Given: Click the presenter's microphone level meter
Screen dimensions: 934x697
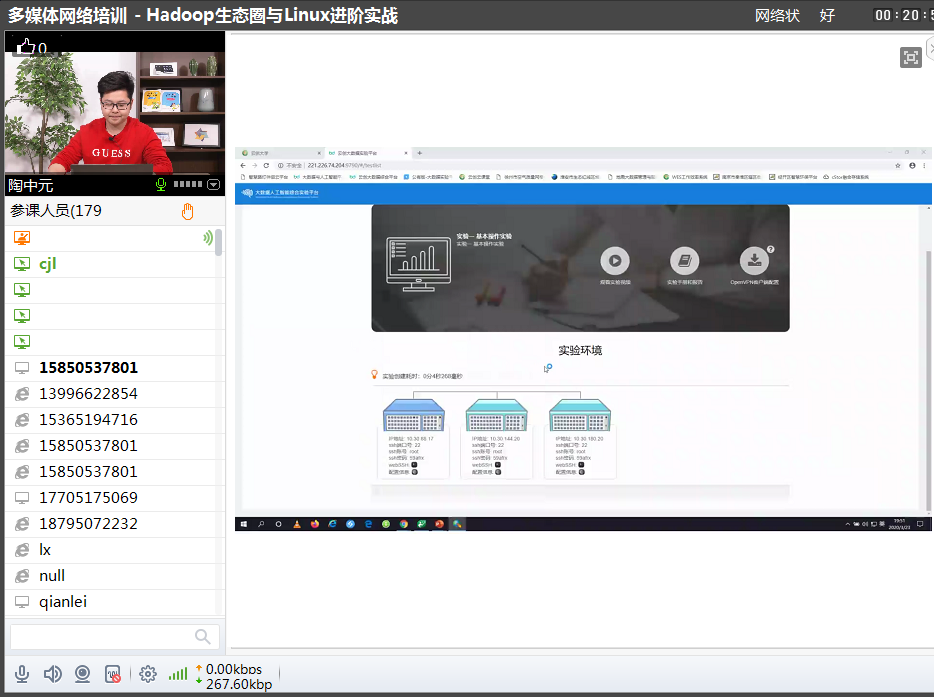Looking at the screenshot, I should (188, 185).
